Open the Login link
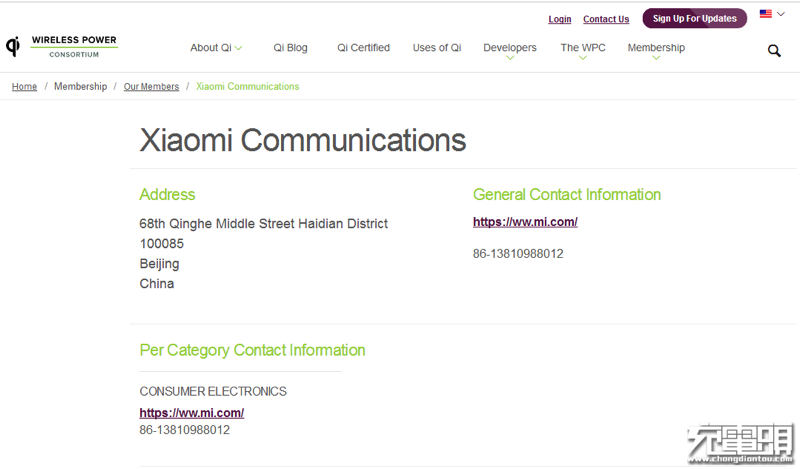The height and width of the screenshot is (469, 800). pos(560,19)
